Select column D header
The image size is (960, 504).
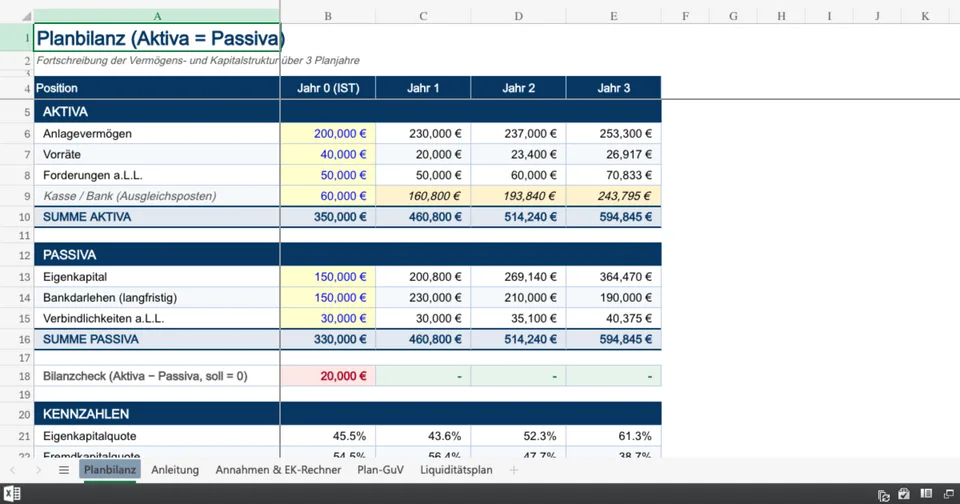click(519, 17)
